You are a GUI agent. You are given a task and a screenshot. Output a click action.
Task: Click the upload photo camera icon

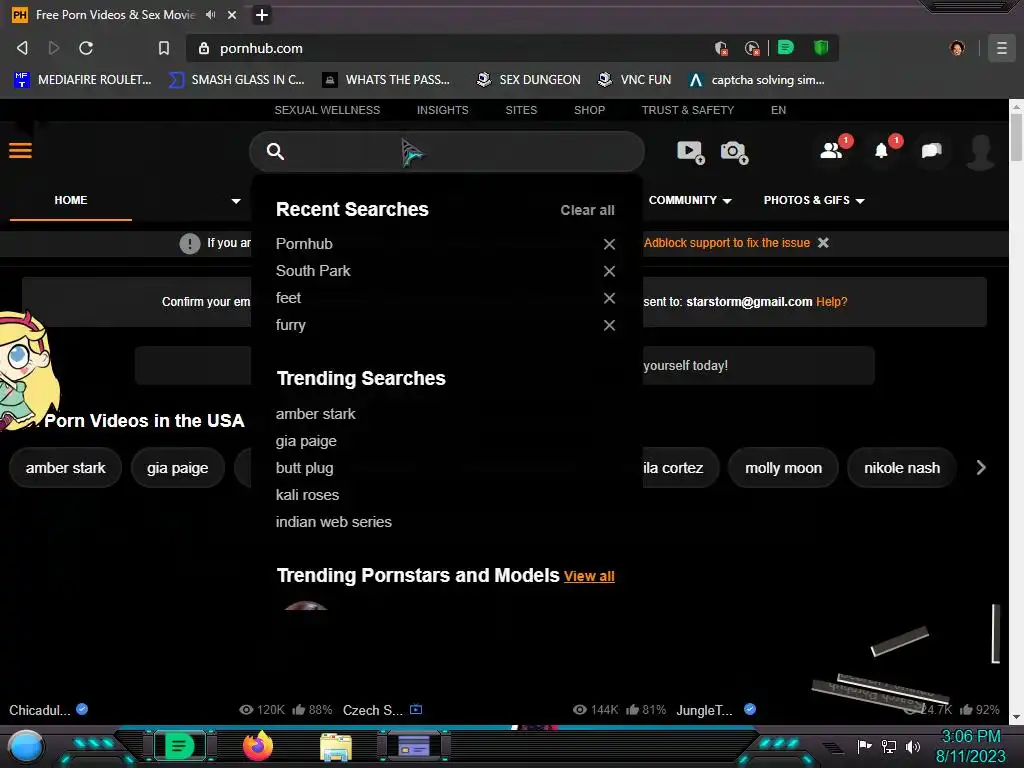coord(734,152)
